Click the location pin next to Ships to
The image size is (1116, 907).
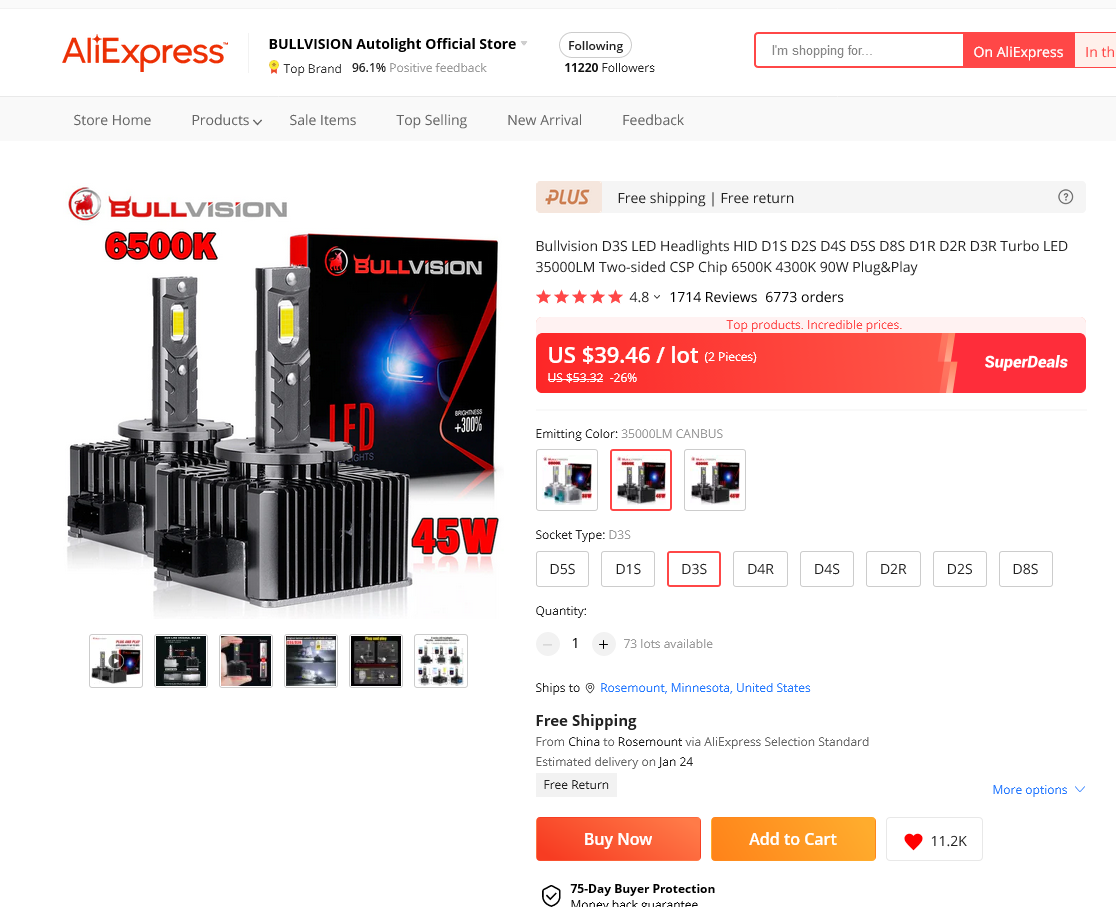pyautogui.click(x=589, y=688)
